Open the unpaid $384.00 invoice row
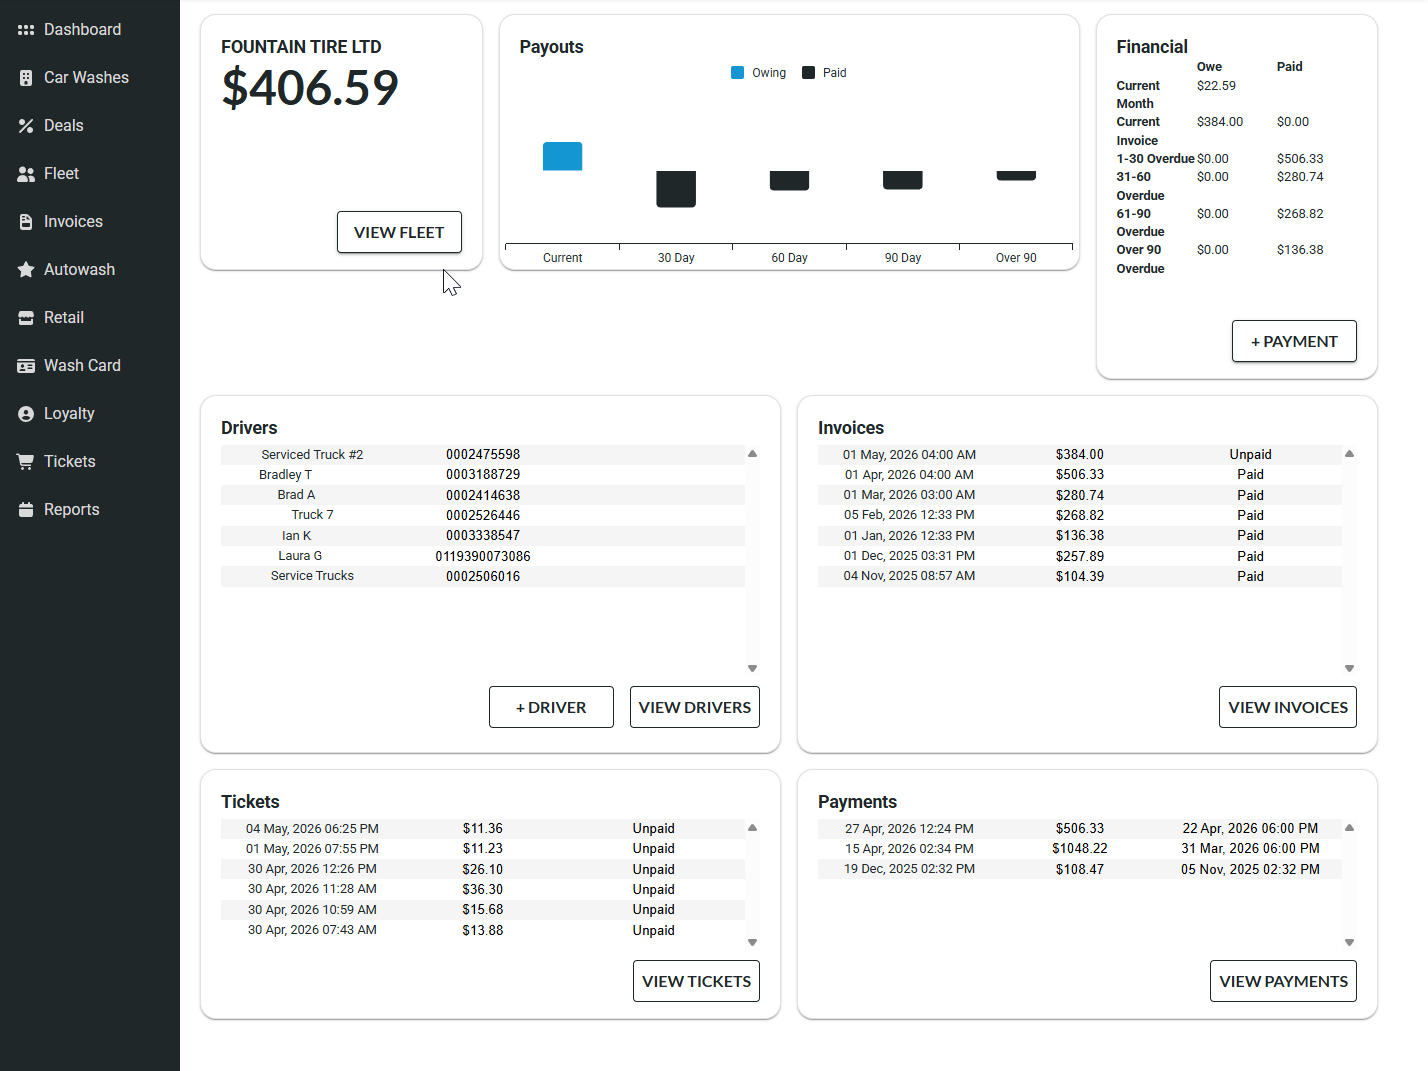Image resolution: width=1428 pixels, height=1071 pixels. point(1080,455)
